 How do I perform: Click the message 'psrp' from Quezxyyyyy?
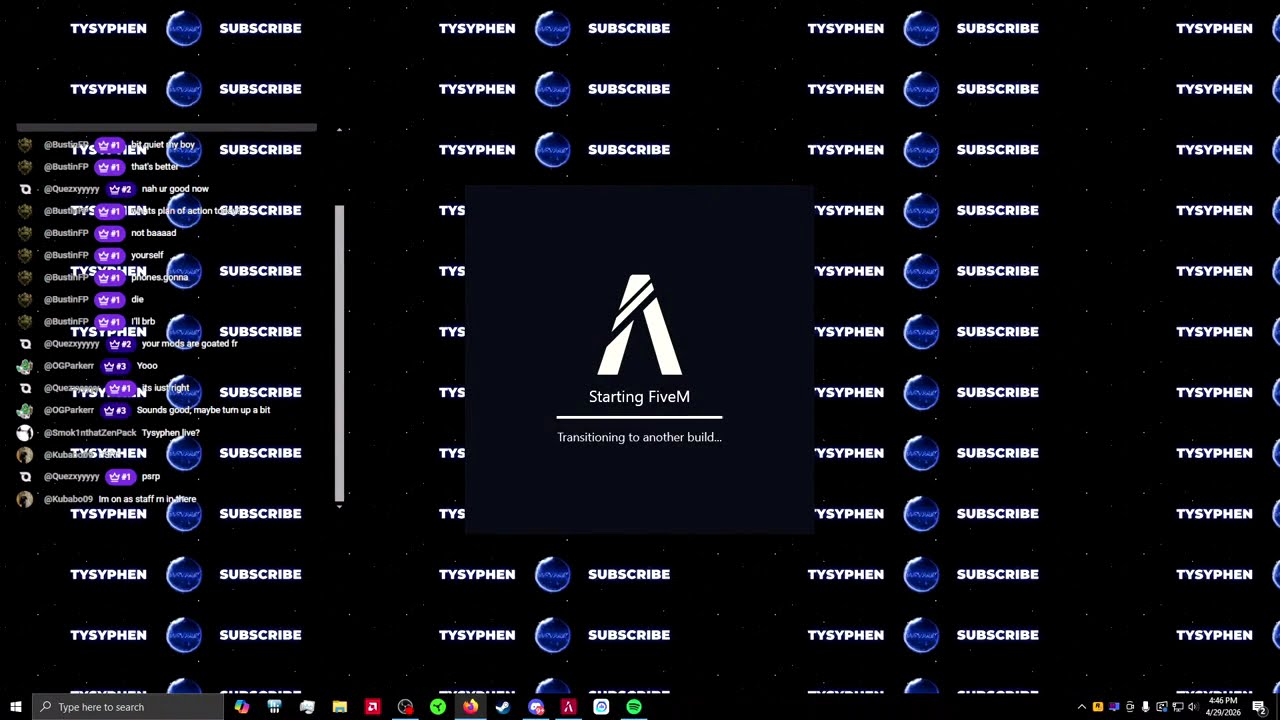coord(150,477)
